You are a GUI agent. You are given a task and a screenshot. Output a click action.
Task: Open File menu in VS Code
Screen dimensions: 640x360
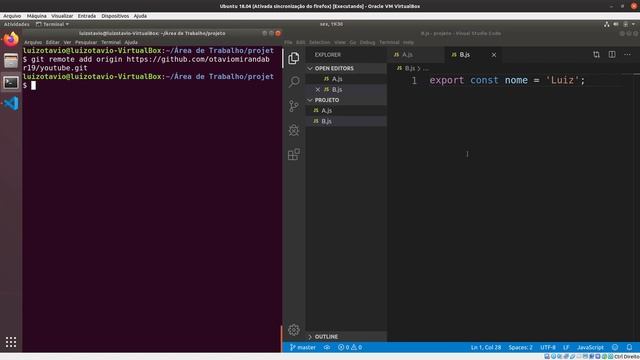(288, 42)
